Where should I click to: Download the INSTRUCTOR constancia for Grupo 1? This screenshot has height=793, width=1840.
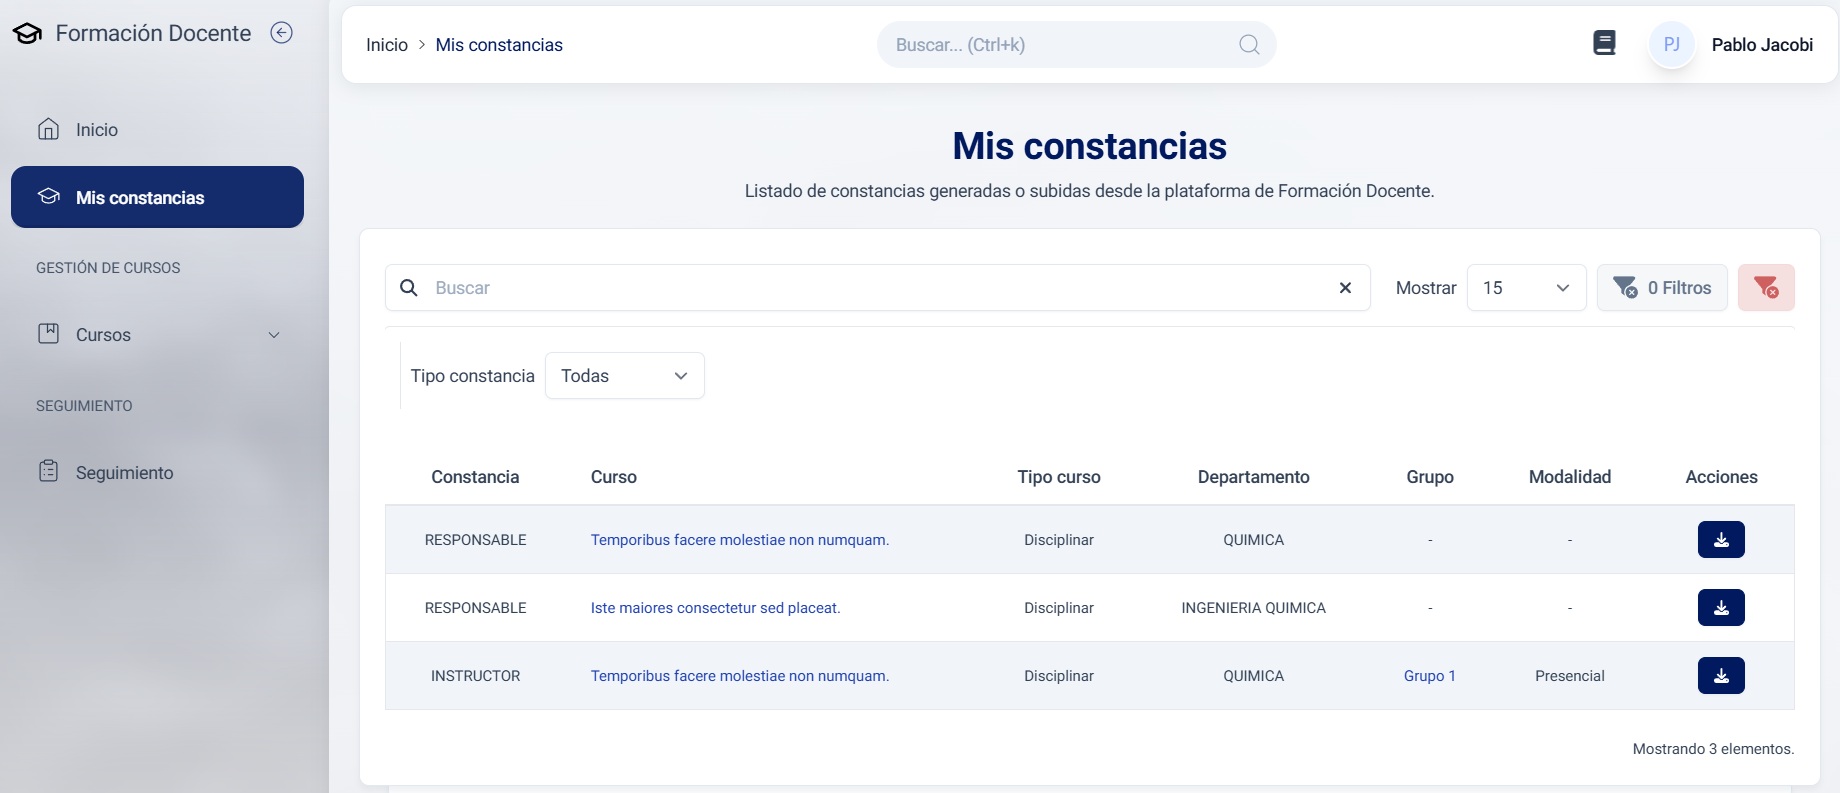point(1720,676)
